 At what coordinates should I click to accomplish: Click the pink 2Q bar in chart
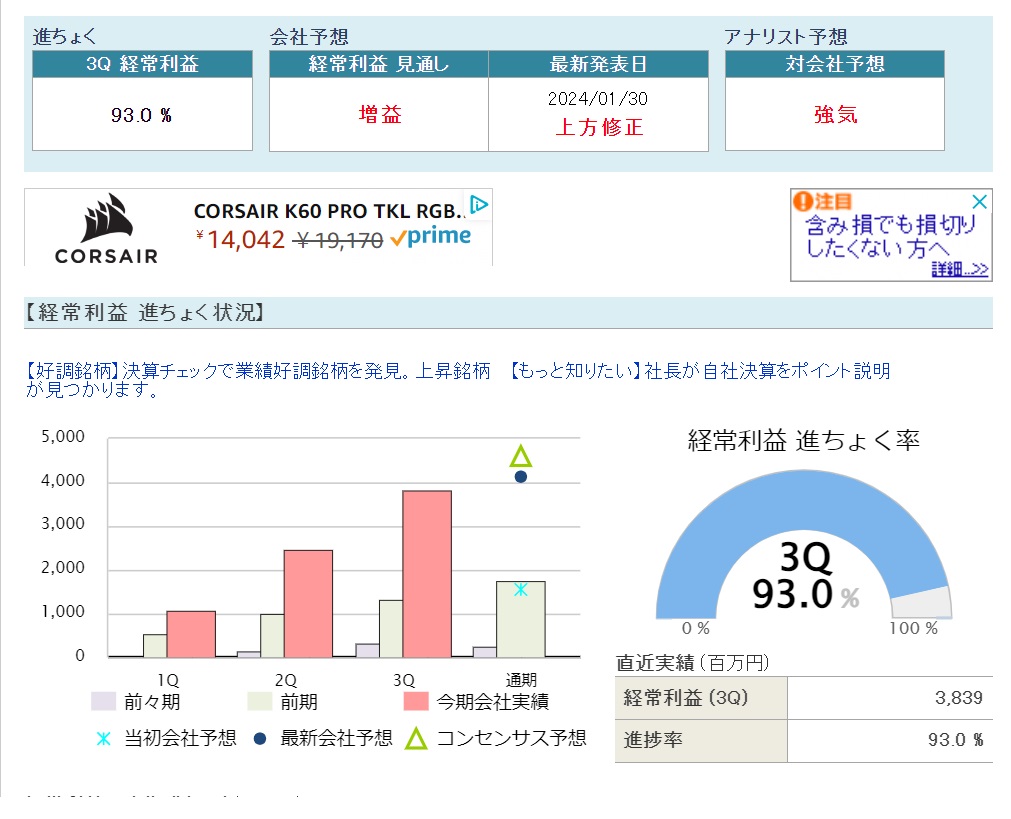tap(308, 603)
